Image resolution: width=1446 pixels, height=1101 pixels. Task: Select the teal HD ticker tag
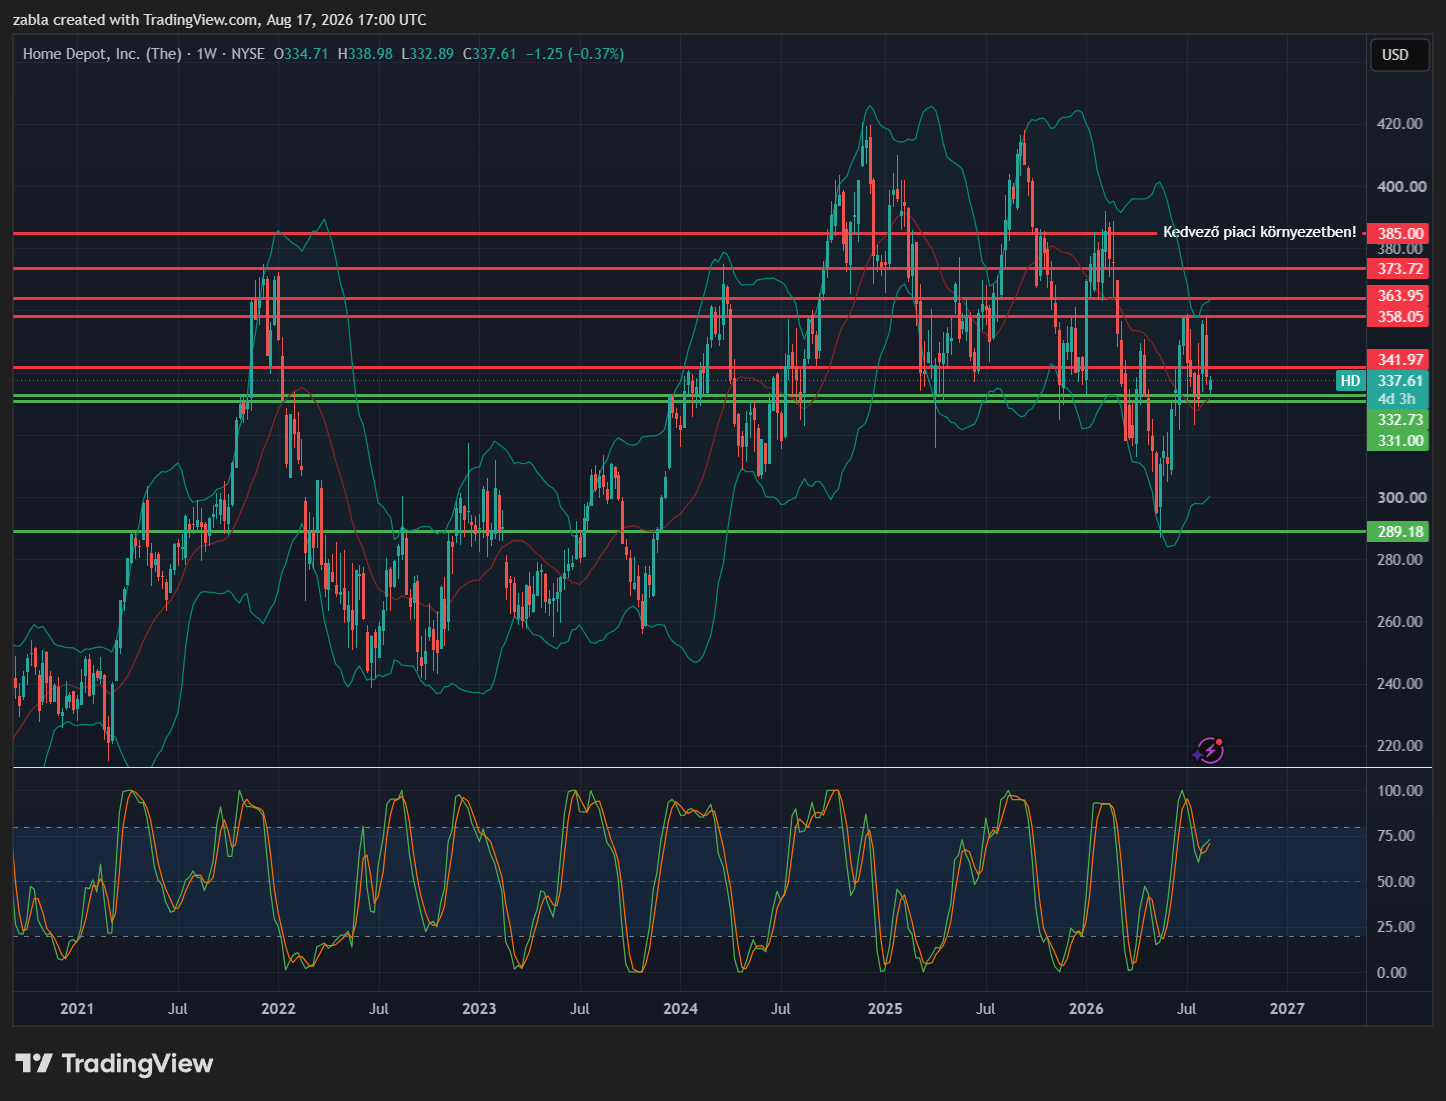pyautogui.click(x=1350, y=381)
